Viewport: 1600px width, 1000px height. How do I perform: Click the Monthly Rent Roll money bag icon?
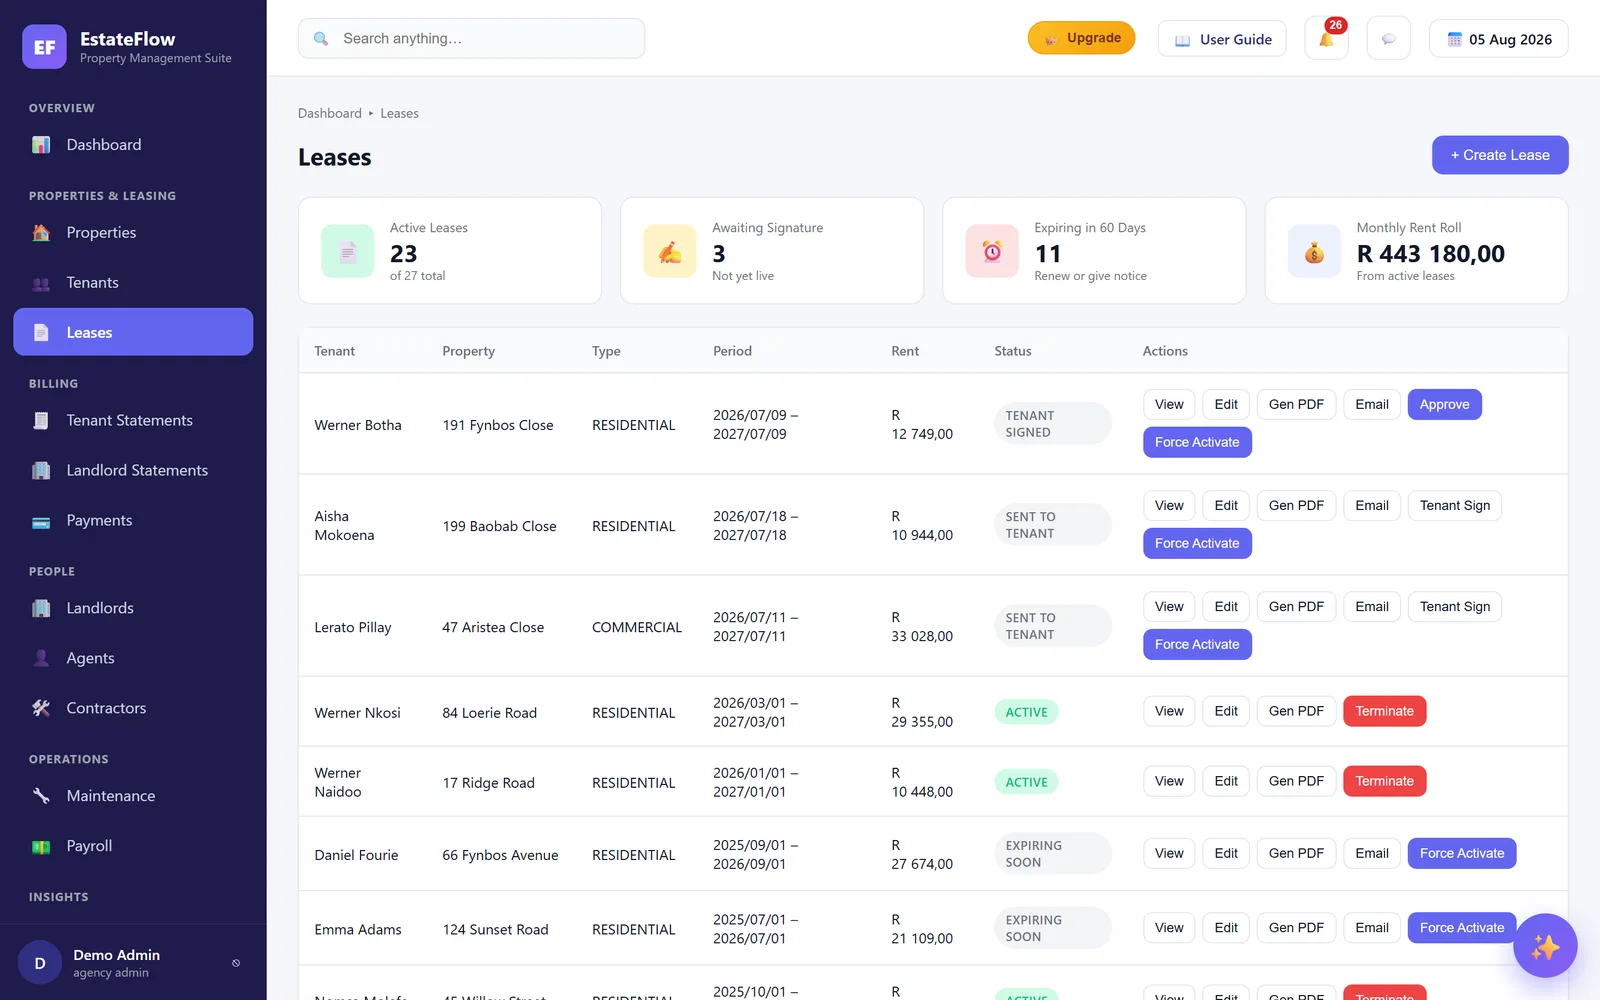pyautogui.click(x=1314, y=251)
